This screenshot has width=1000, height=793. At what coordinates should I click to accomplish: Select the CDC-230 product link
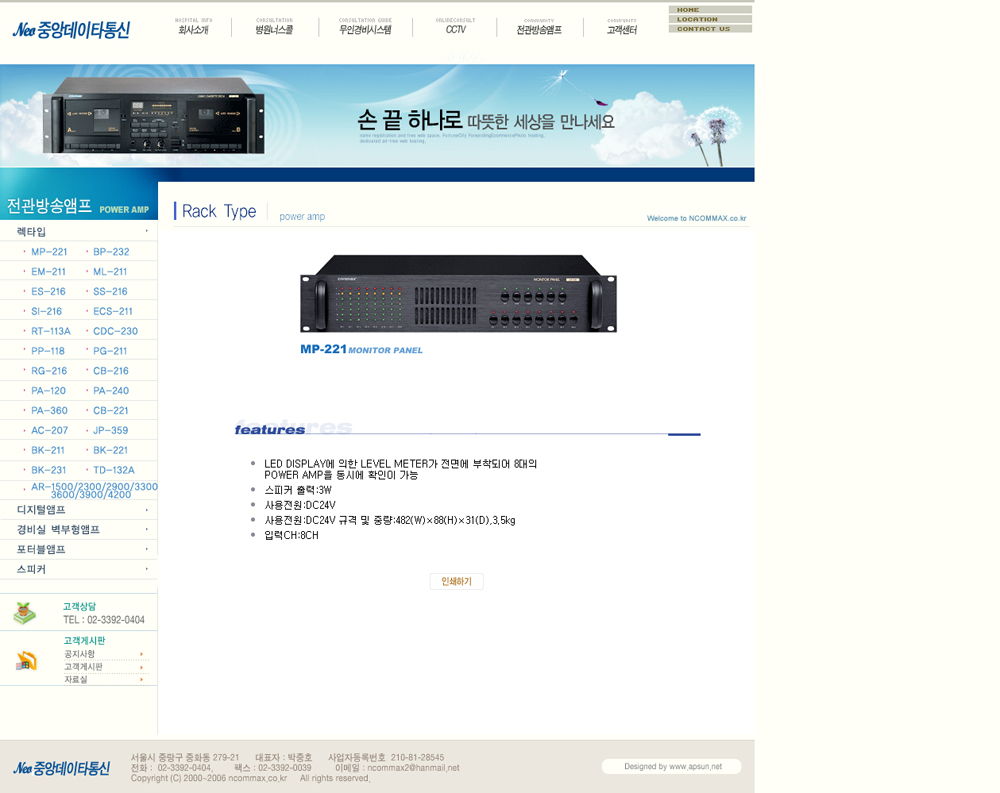(115, 331)
